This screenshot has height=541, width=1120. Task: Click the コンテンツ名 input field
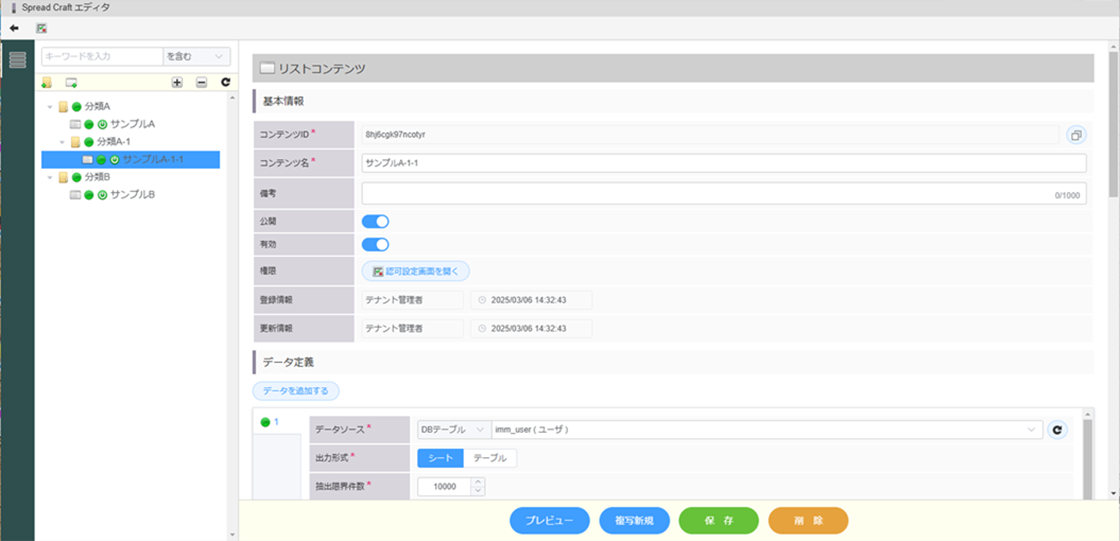[723, 163]
